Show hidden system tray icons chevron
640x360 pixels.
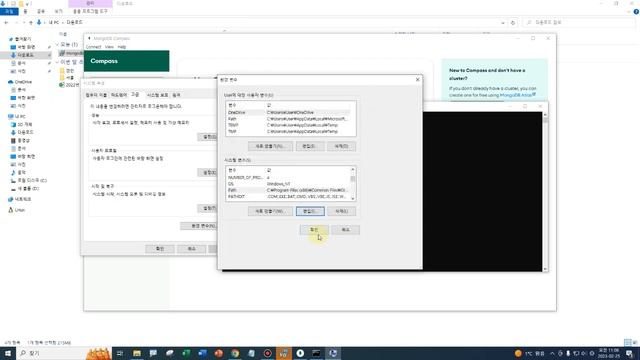pos(552,353)
